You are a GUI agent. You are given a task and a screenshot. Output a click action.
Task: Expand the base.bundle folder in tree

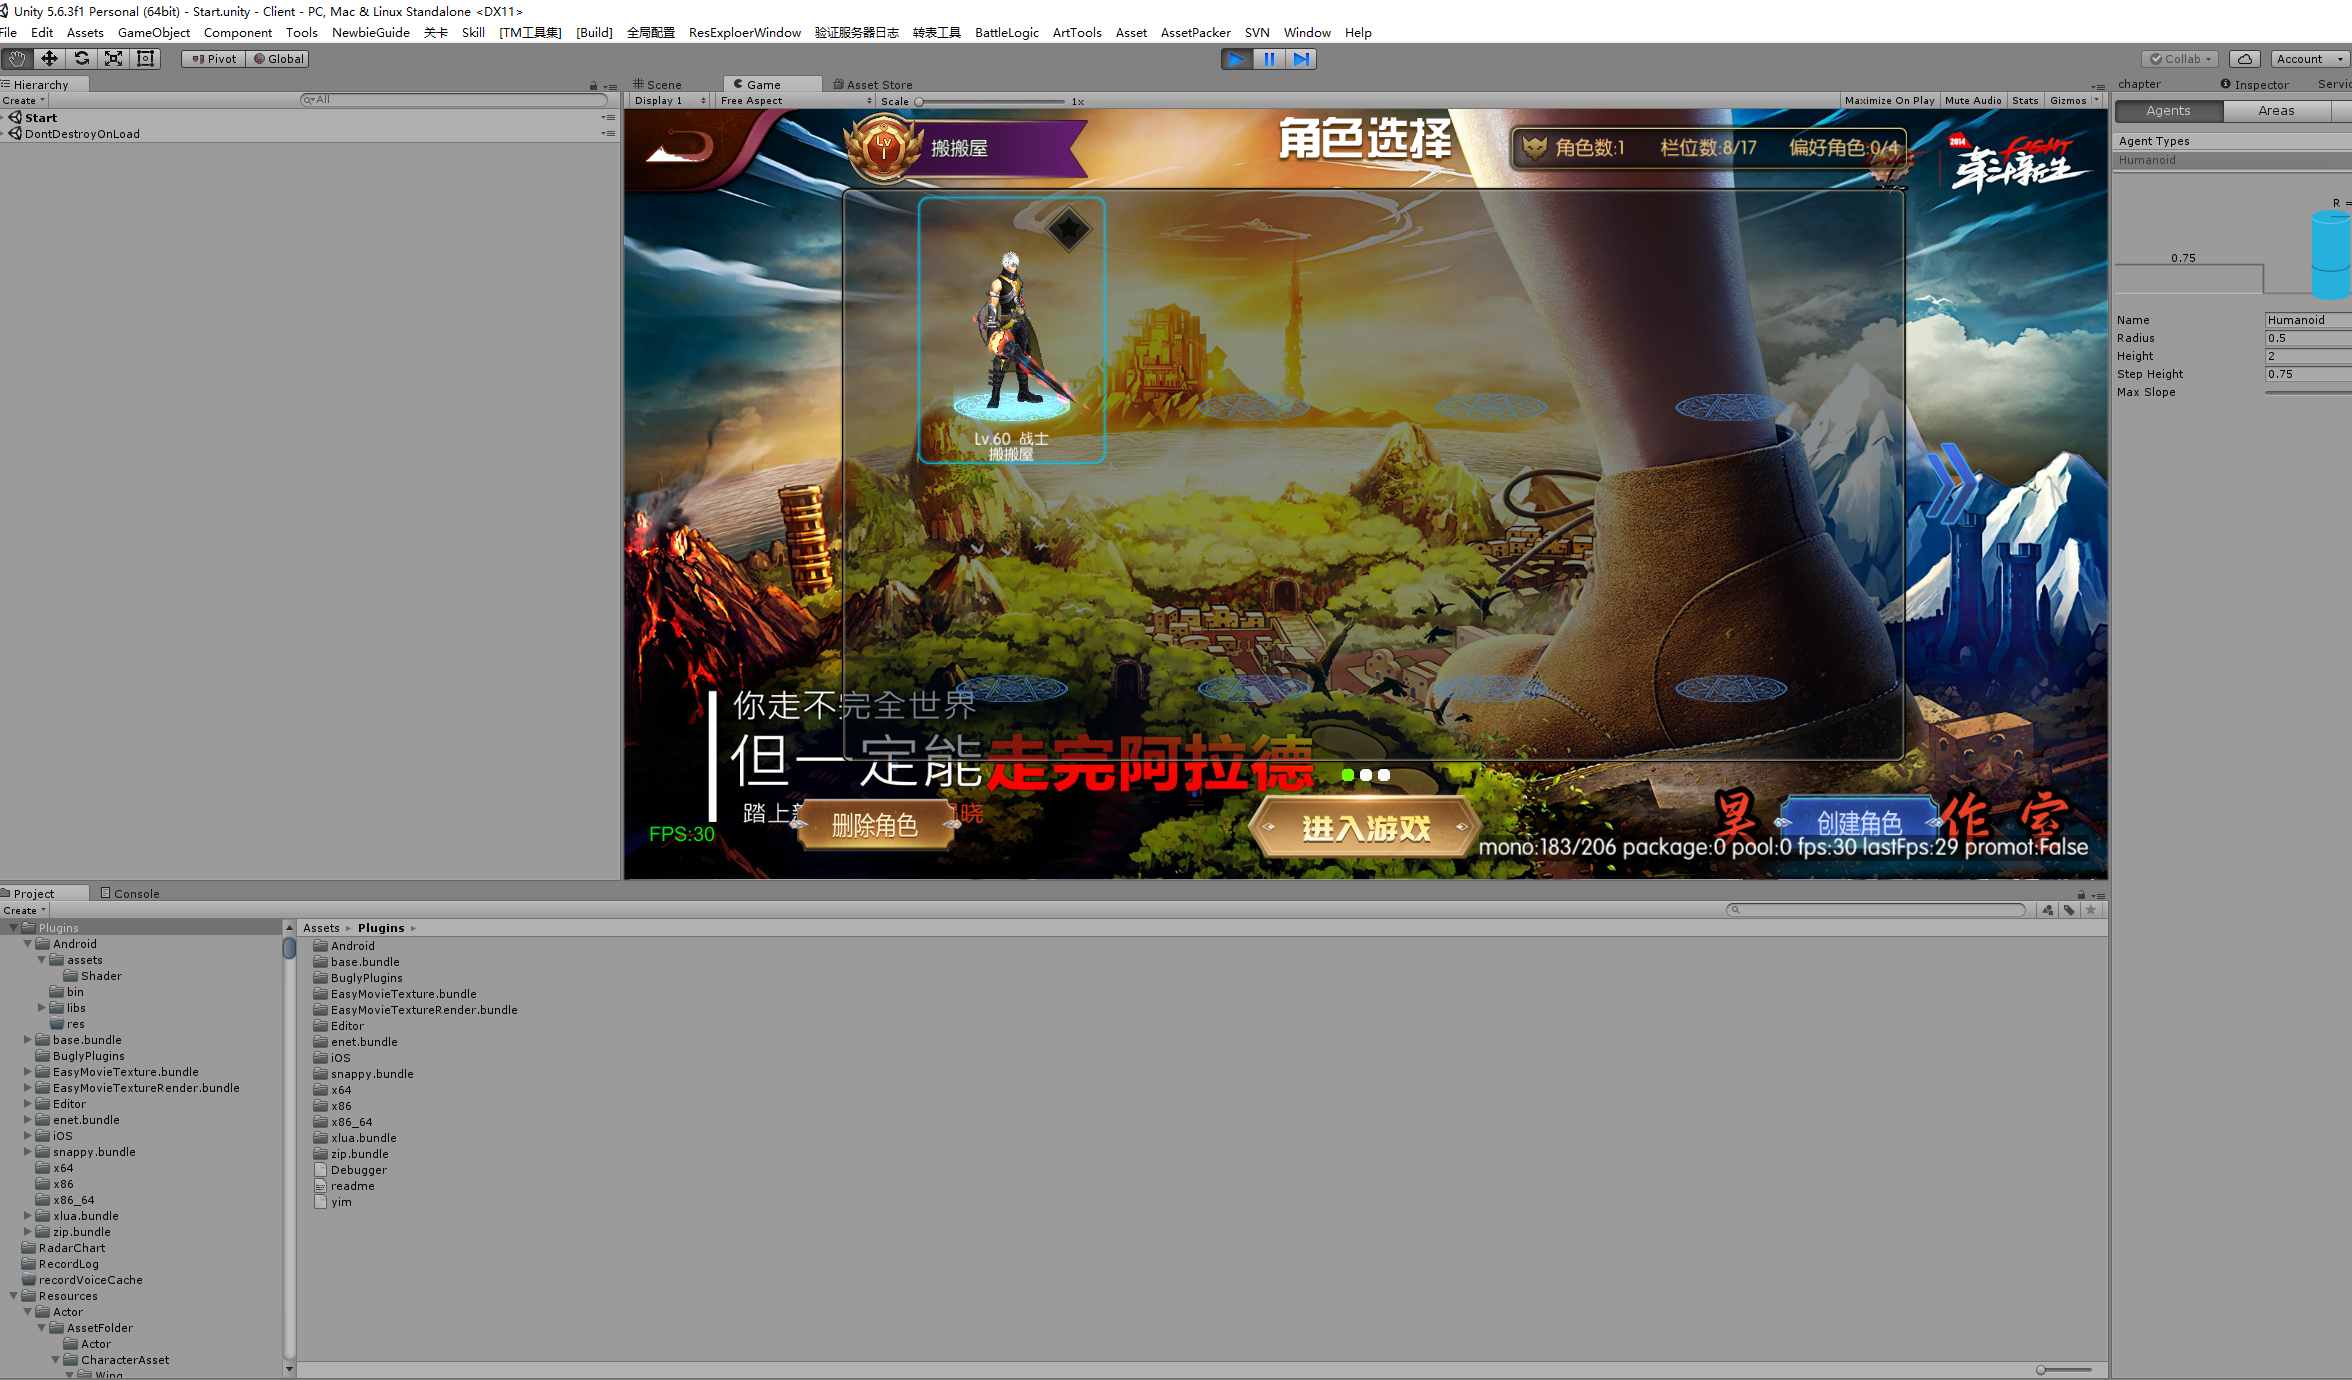coord(28,1040)
